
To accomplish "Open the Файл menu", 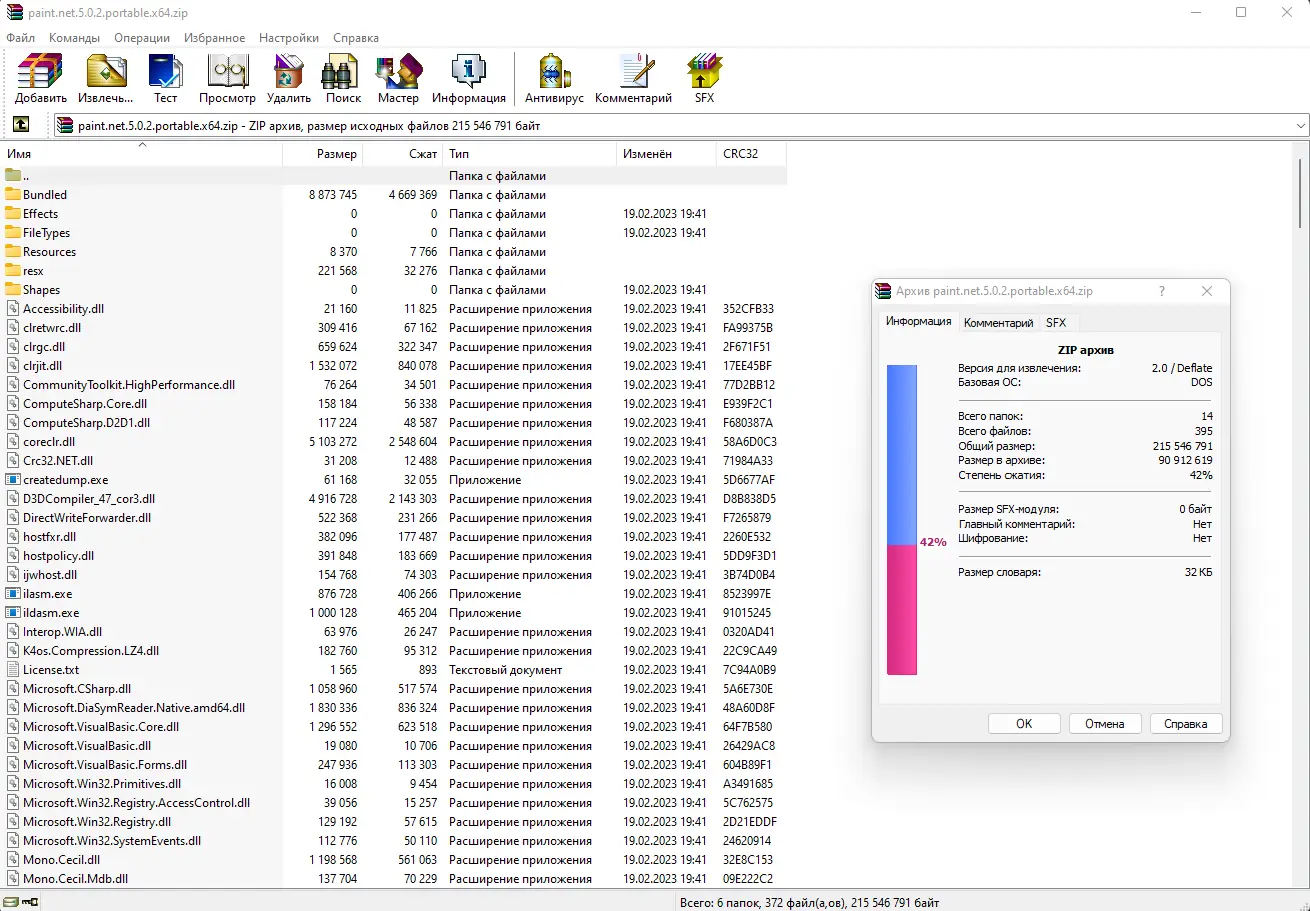I will pos(20,38).
